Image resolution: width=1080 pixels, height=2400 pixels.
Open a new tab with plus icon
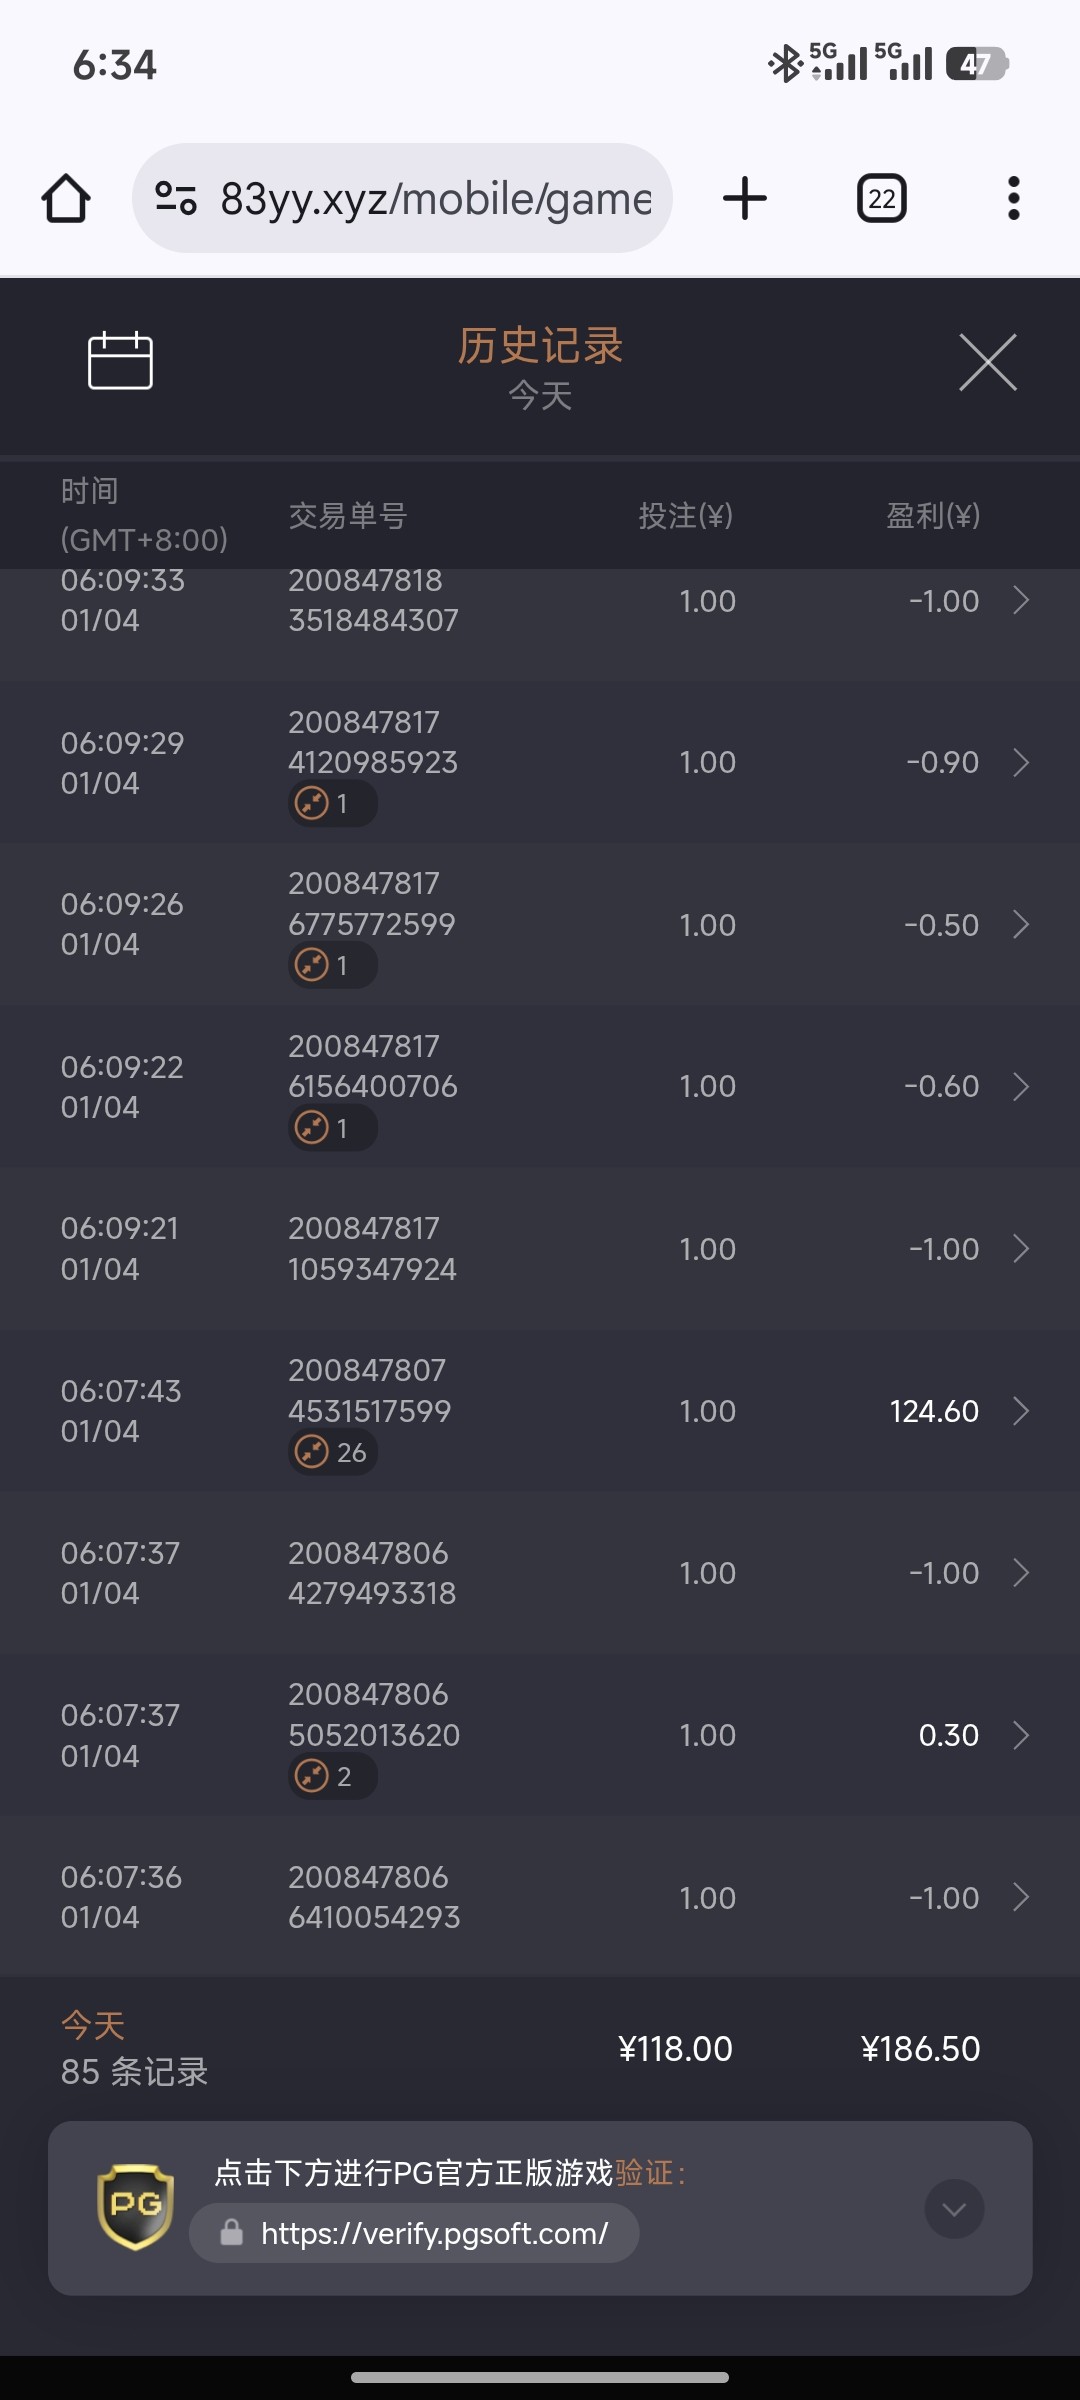point(745,198)
